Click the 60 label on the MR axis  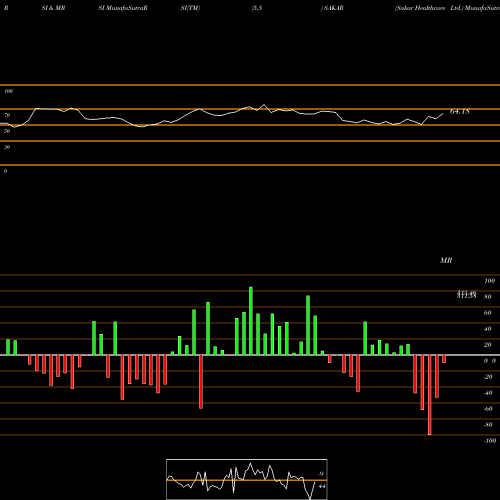[488, 313]
